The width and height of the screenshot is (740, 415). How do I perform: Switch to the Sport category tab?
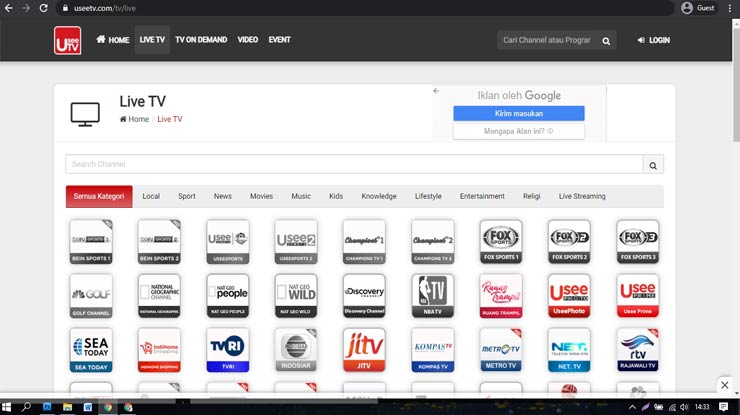tap(187, 196)
